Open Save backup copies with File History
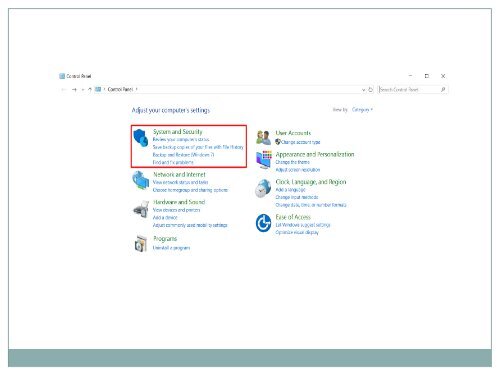500x375 pixels. pos(198,147)
